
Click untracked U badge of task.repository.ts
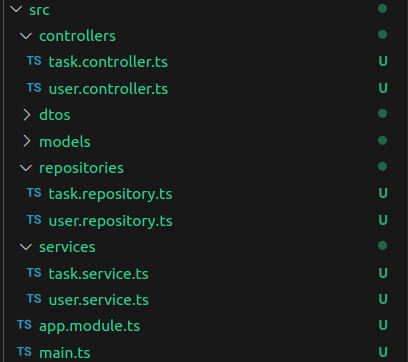point(383,193)
